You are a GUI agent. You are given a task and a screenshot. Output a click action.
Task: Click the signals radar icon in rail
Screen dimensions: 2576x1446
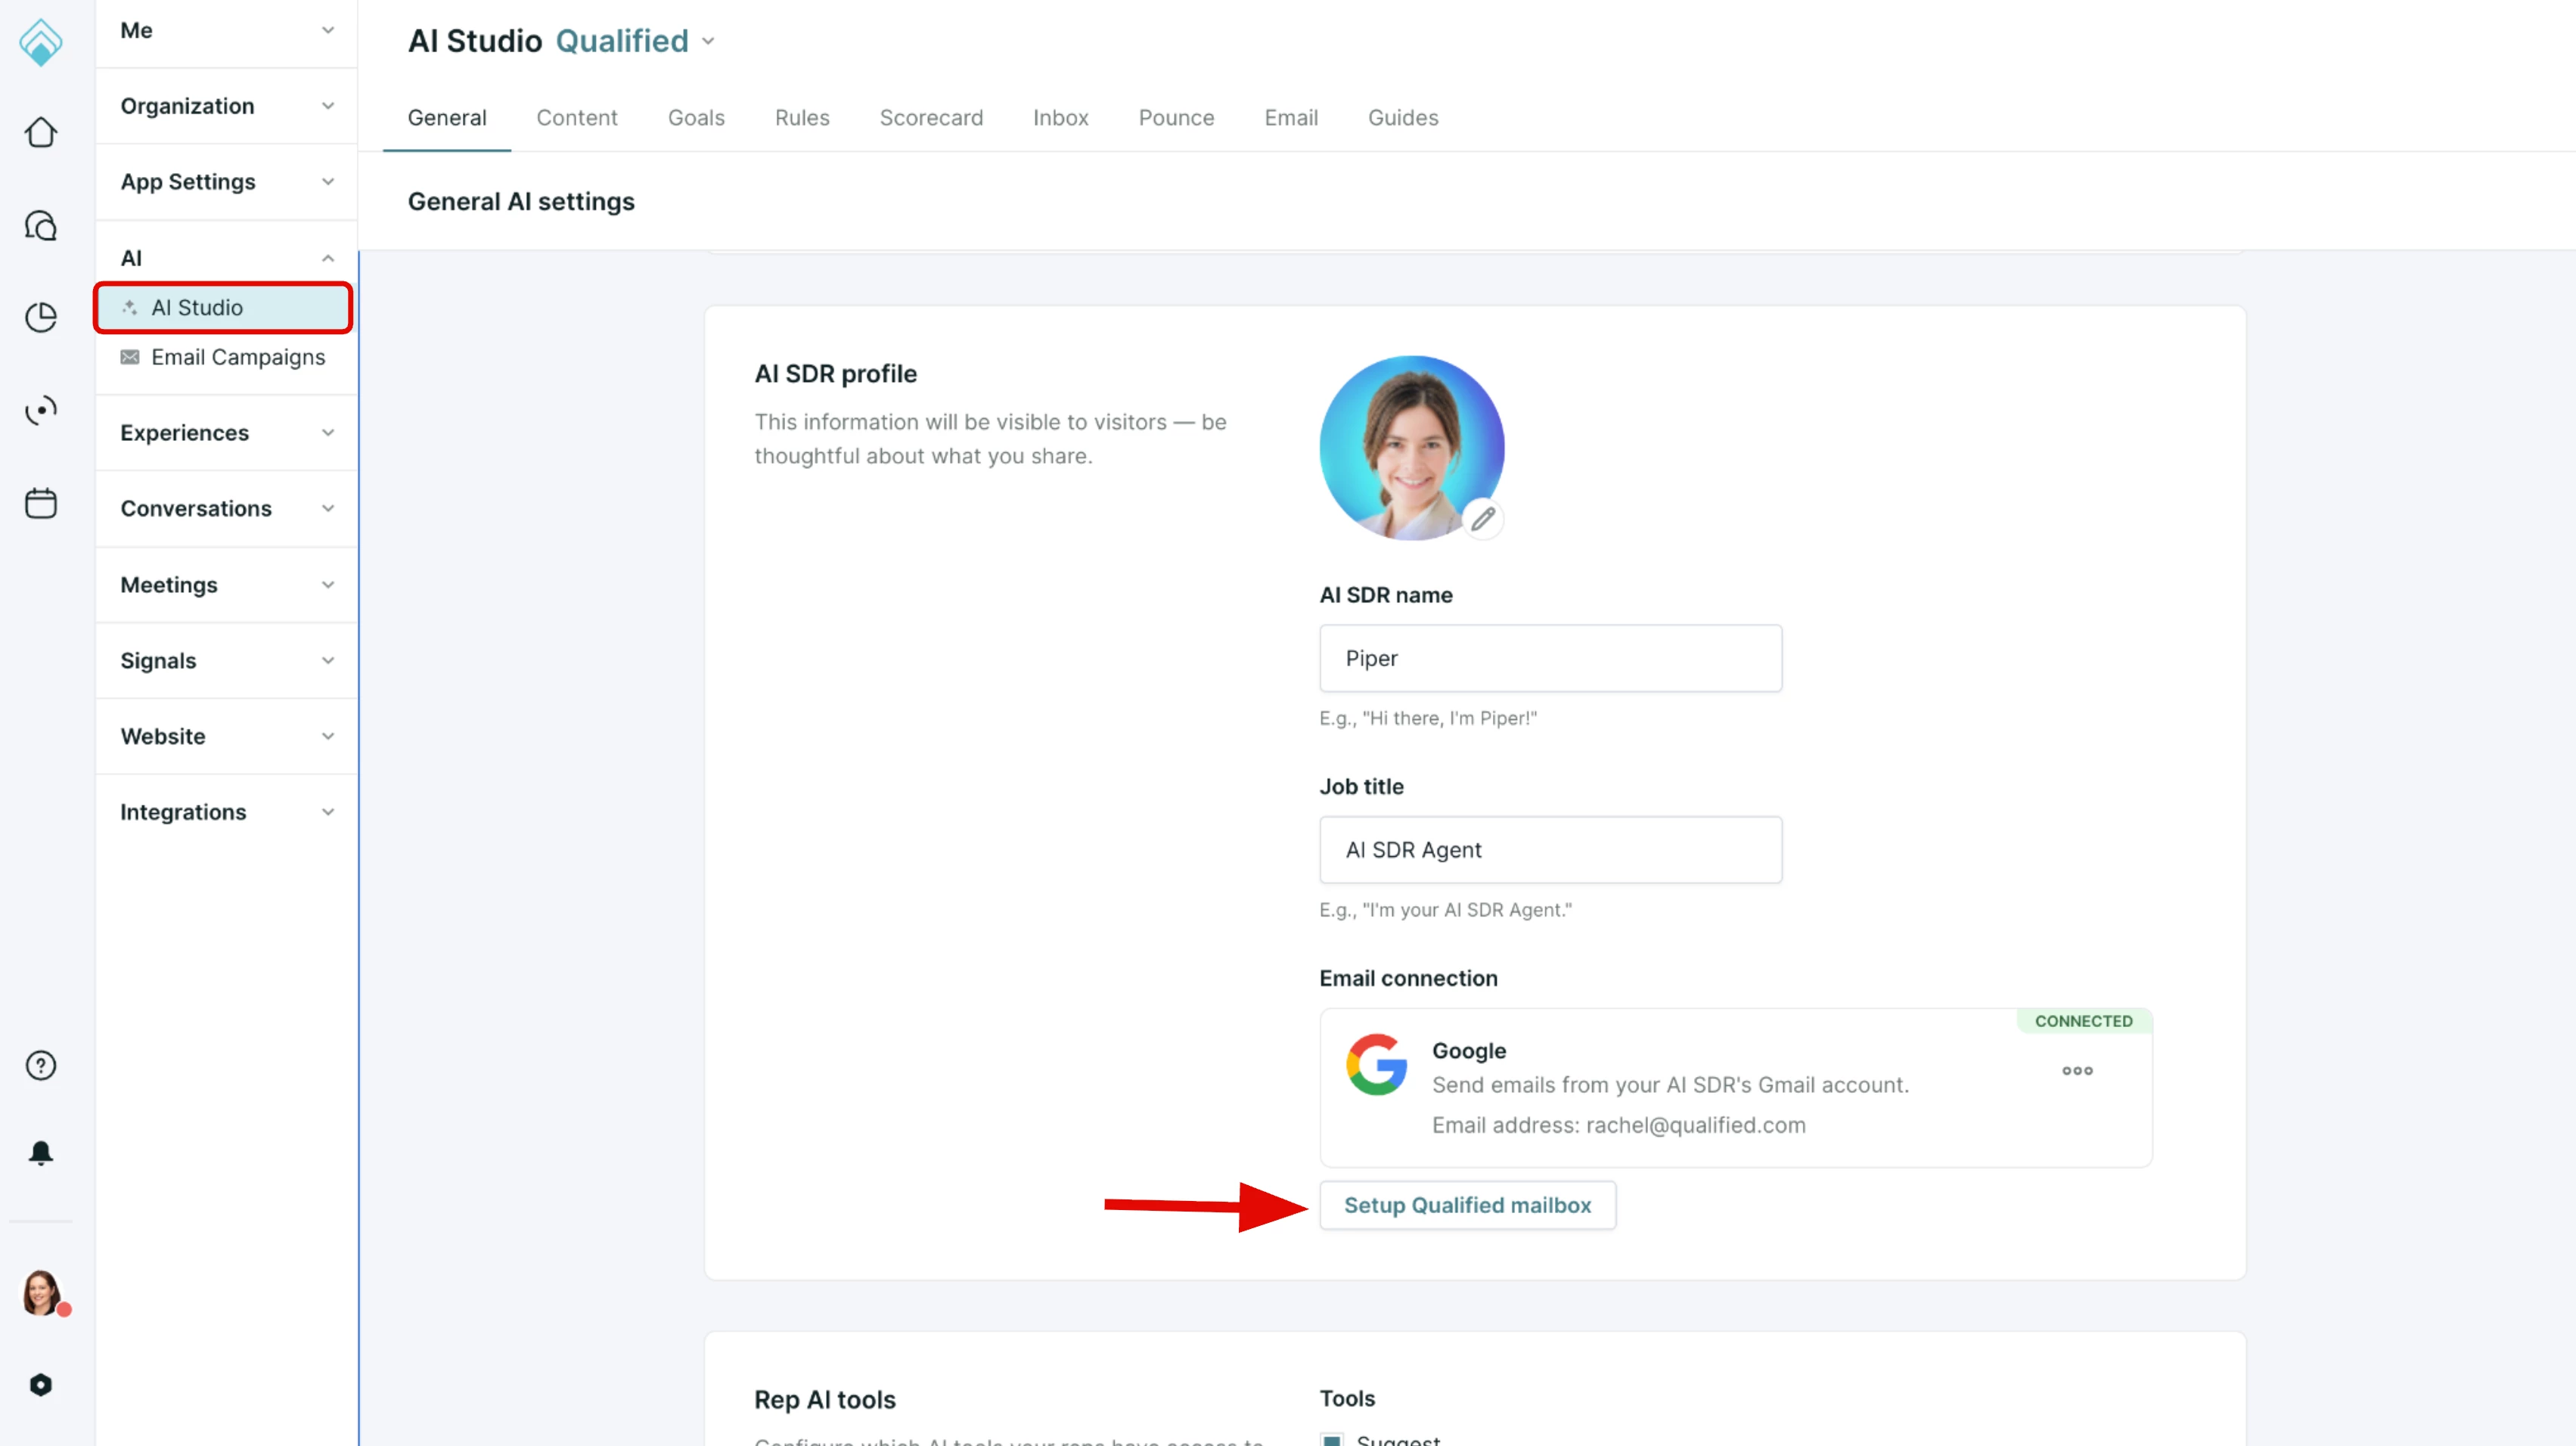[x=40, y=410]
